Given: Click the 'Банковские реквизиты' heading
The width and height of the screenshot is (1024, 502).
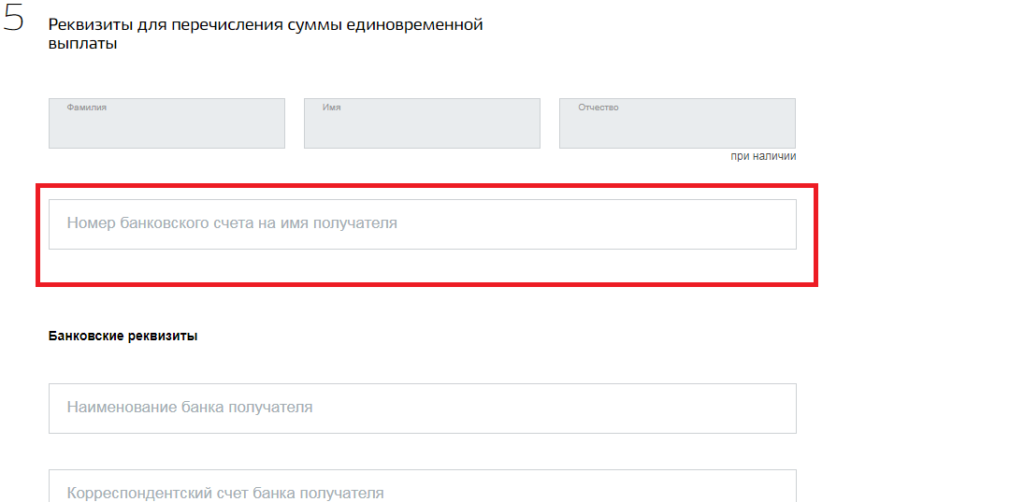Looking at the screenshot, I should pos(123,337).
